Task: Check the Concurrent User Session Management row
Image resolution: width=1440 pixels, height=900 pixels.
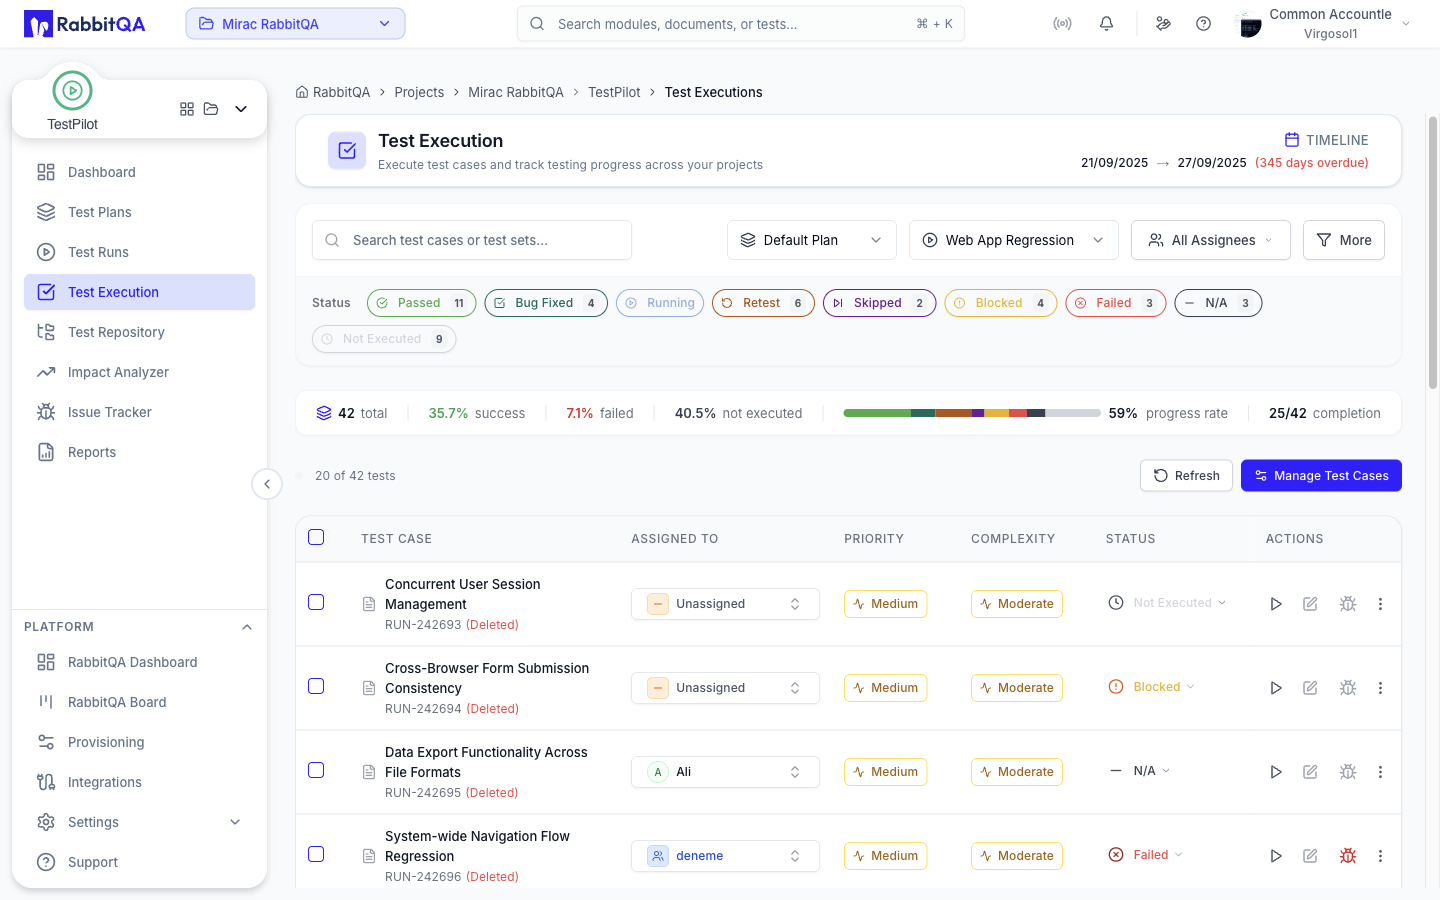Action: (316, 602)
